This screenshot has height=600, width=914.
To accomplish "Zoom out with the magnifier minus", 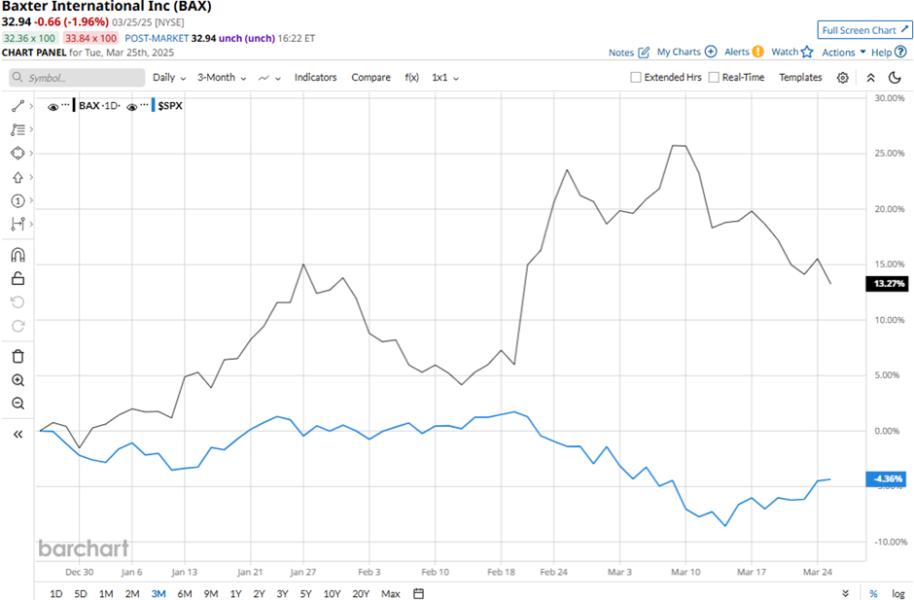I will [17, 403].
